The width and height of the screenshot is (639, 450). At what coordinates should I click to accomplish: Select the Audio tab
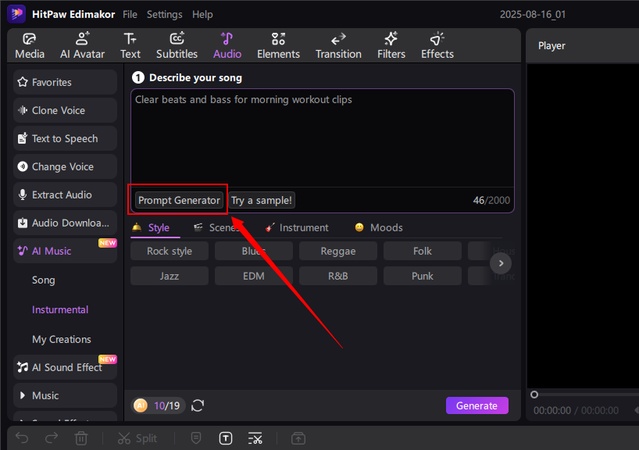tap(227, 46)
